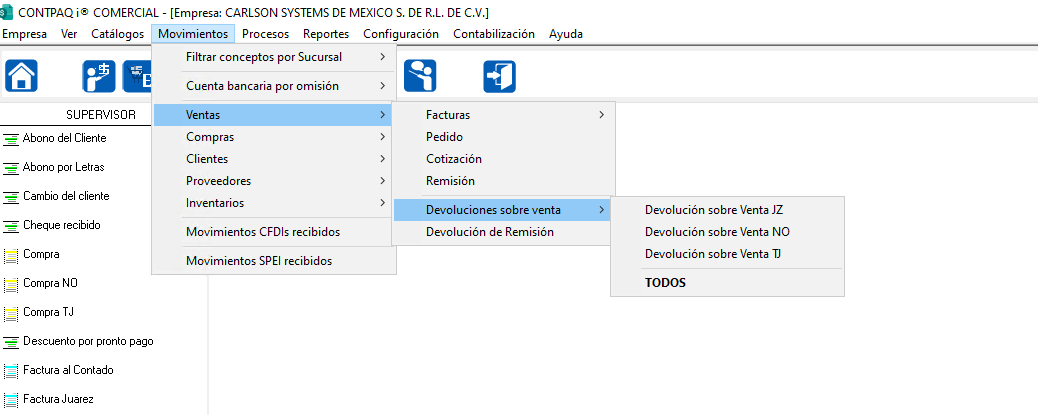1038x415 pixels.
Task: Choose Devolución sobre Venta NO
Action: [728, 232]
